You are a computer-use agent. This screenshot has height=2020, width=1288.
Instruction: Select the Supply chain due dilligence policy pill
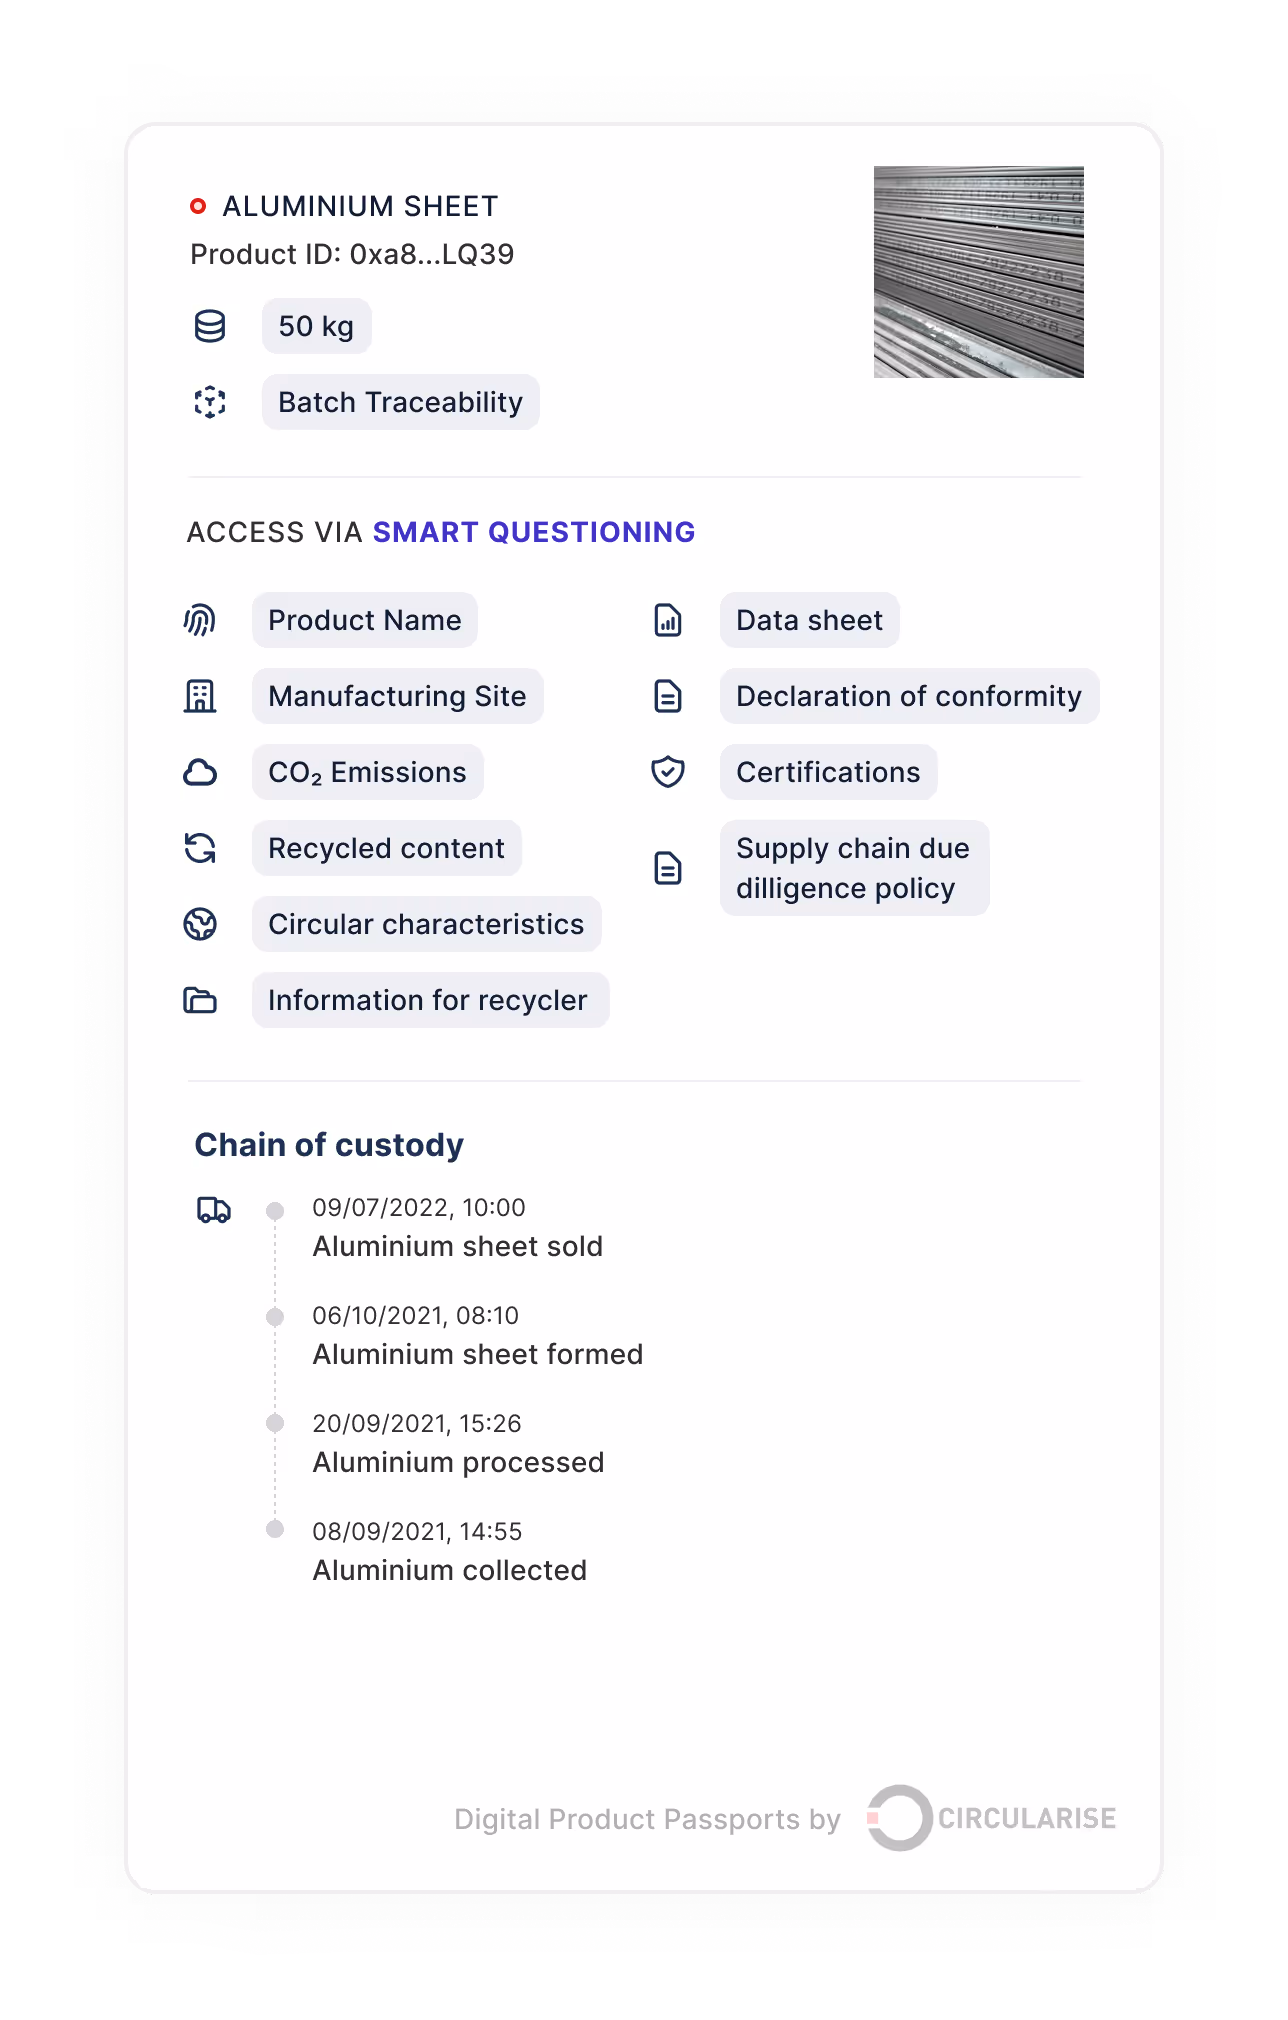[x=853, y=868]
